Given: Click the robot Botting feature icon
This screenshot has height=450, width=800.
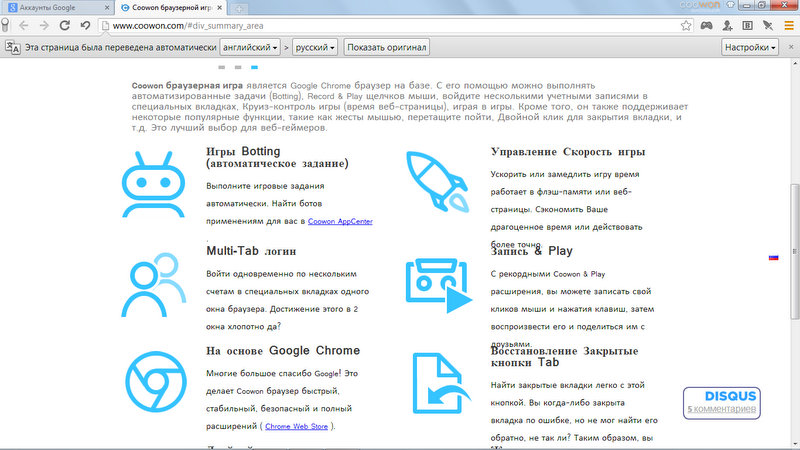Looking at the screenshot, I should (153, 185).
